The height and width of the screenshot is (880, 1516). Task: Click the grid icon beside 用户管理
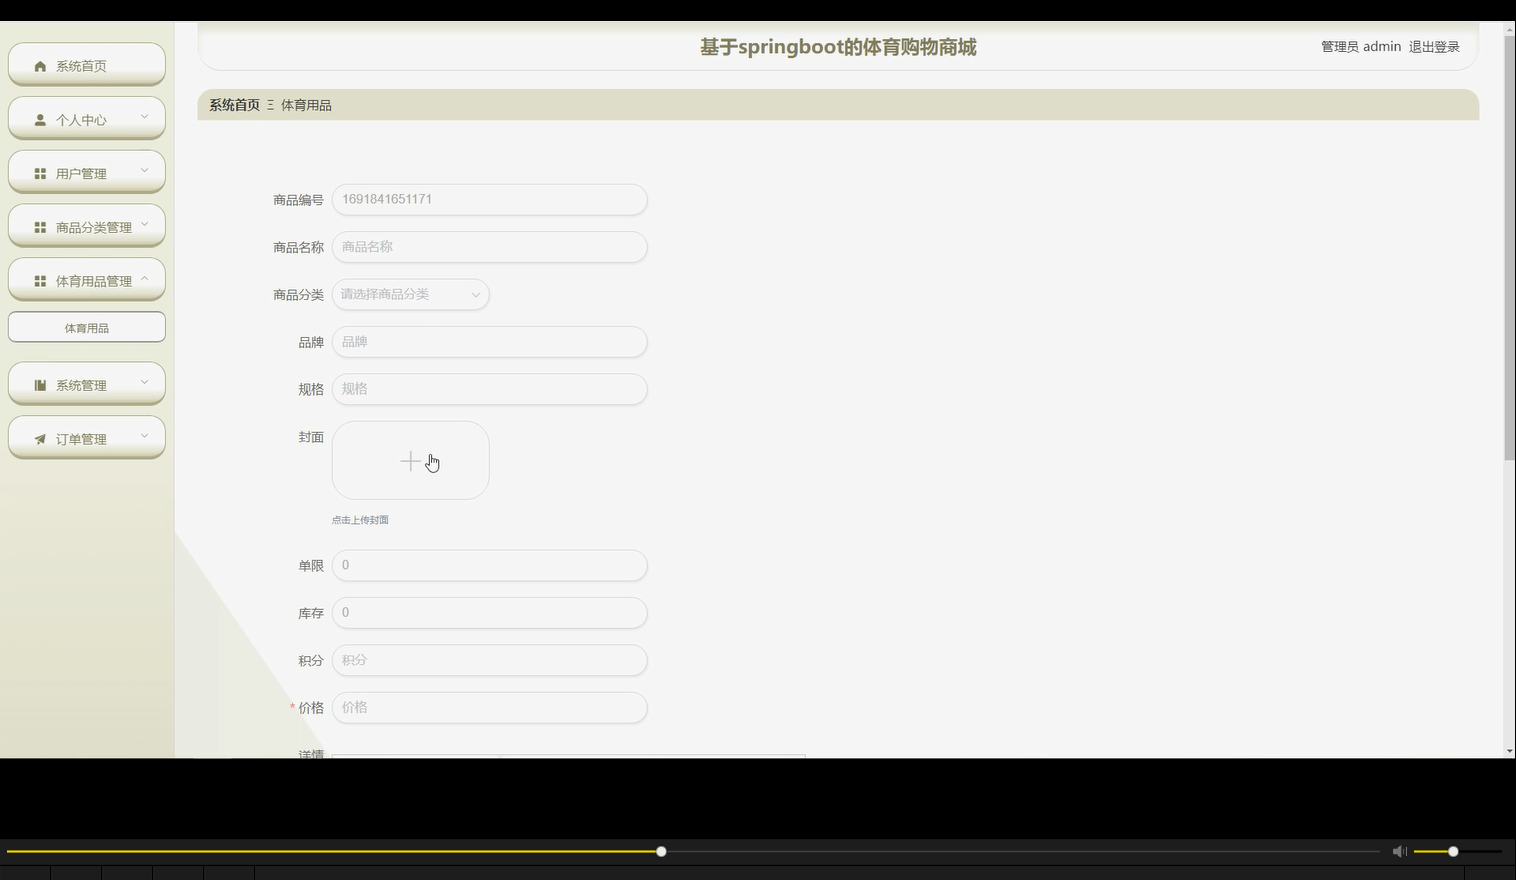click(40, 174)
